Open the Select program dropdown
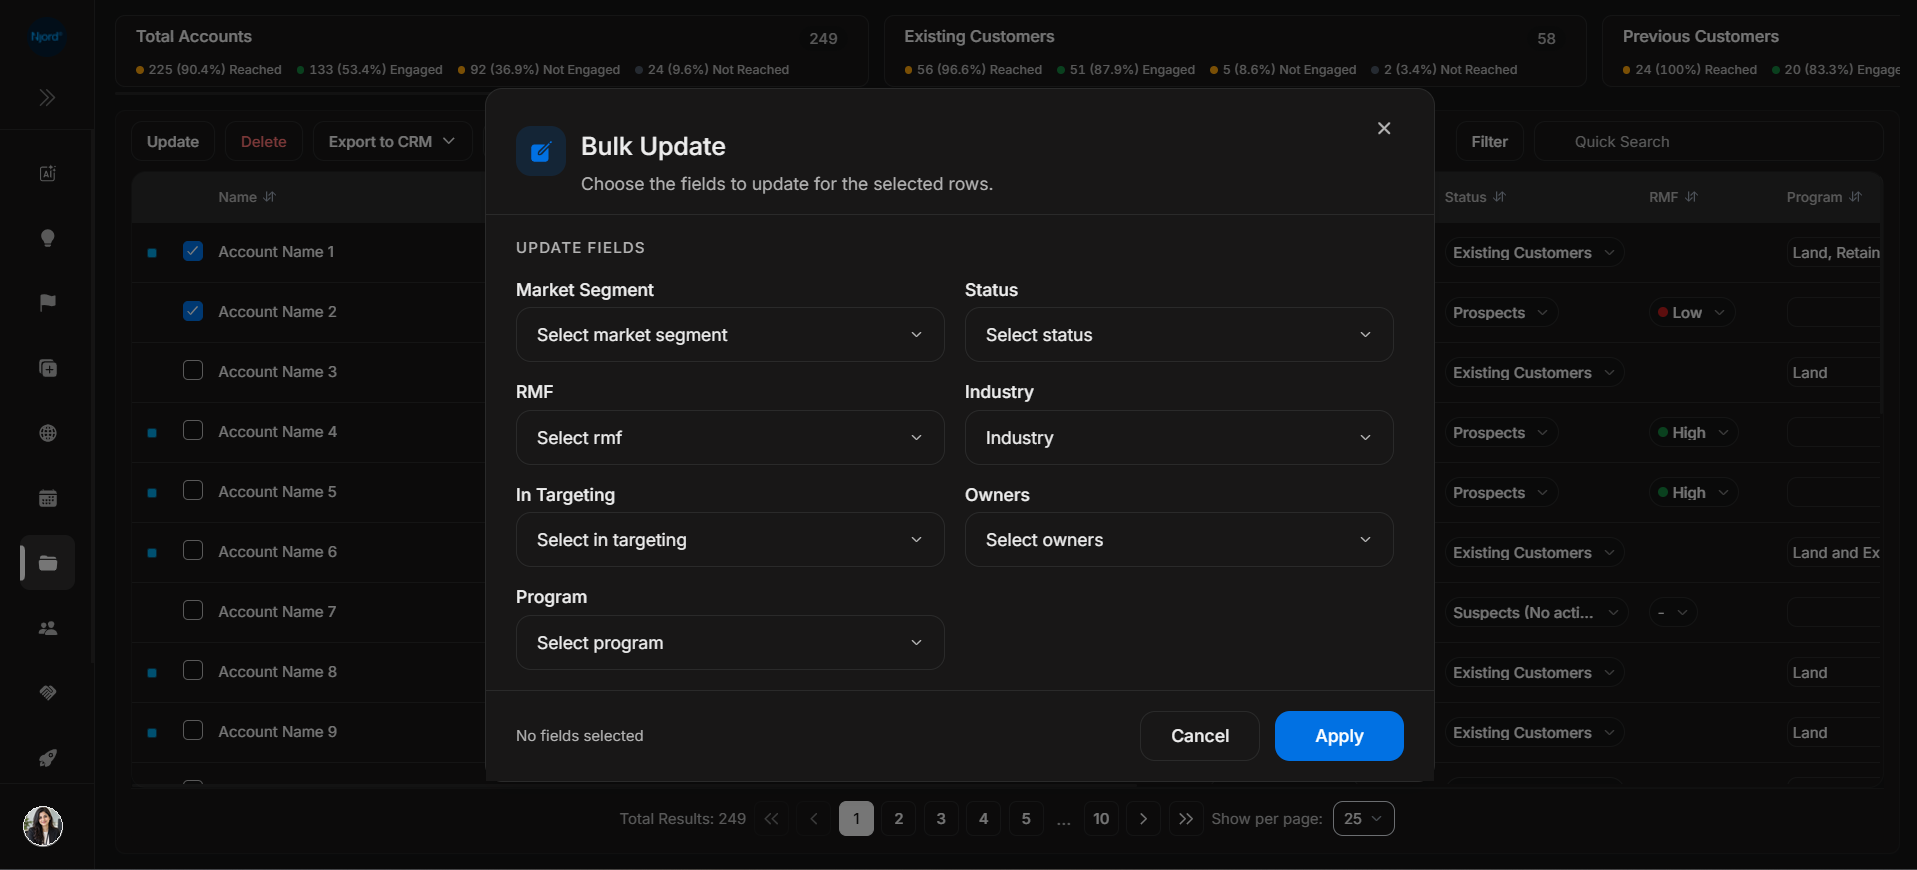This screenshot has width=1917, height=870. [x=730, y=643]
